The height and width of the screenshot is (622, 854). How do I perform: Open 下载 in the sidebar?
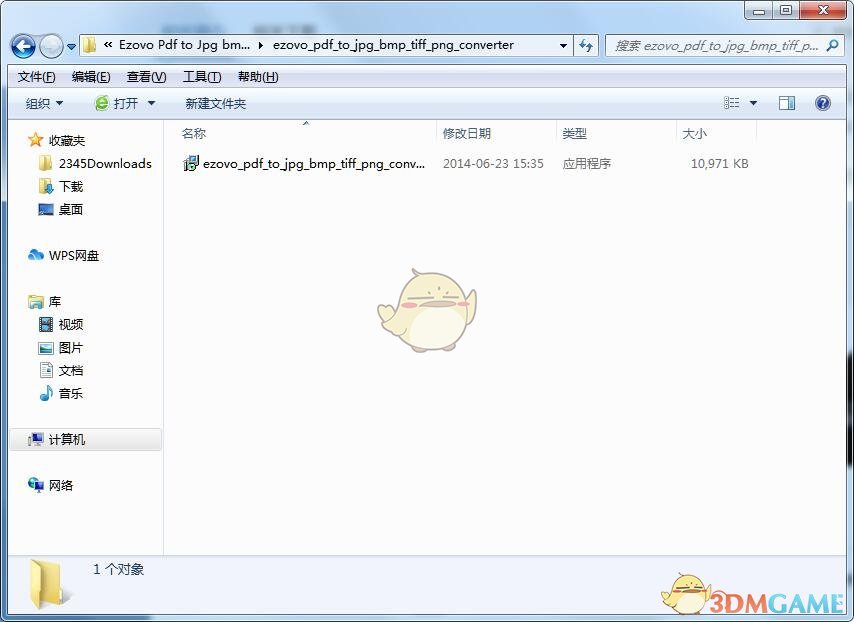coord(71,187)
